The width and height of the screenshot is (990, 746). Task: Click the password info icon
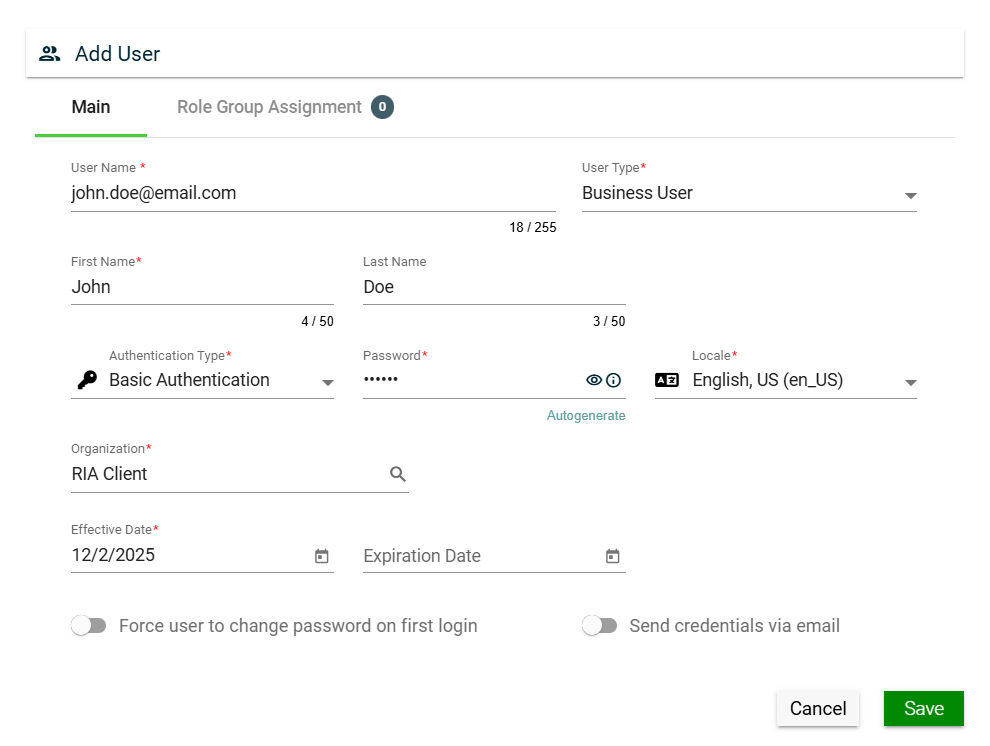[x=614, y=380]
